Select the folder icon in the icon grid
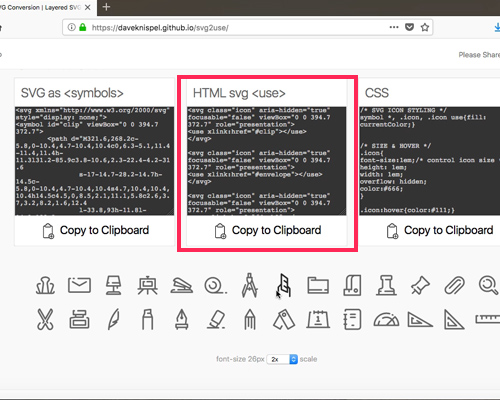Viewport: 500px width, 400px height. pos(318,286)
